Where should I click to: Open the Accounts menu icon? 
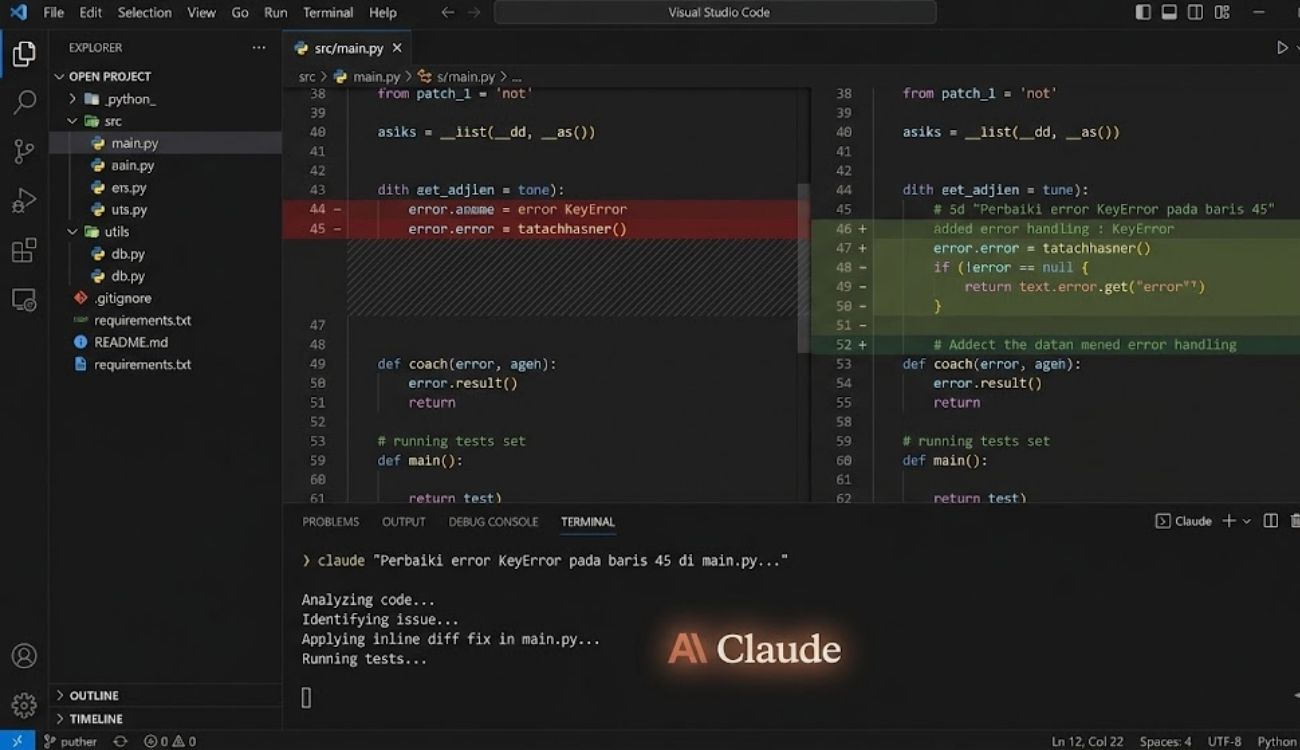coord(24,656)
